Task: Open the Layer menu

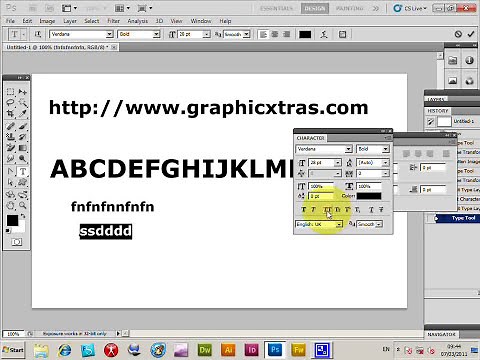Action: point(70,21)
